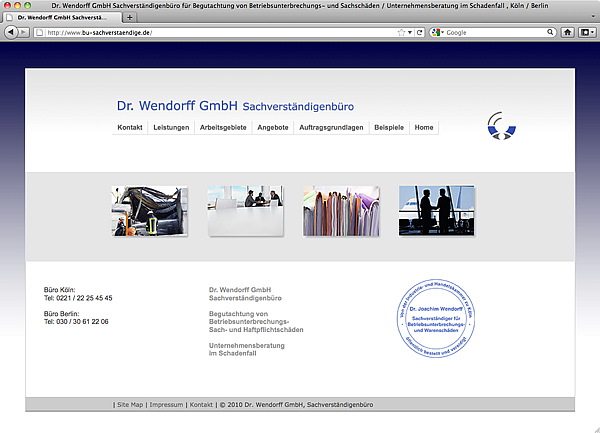The height and width of the screenshot is (433, 600).
Task: Reload the page with refresh icon
Action: [x=420, y=33]
